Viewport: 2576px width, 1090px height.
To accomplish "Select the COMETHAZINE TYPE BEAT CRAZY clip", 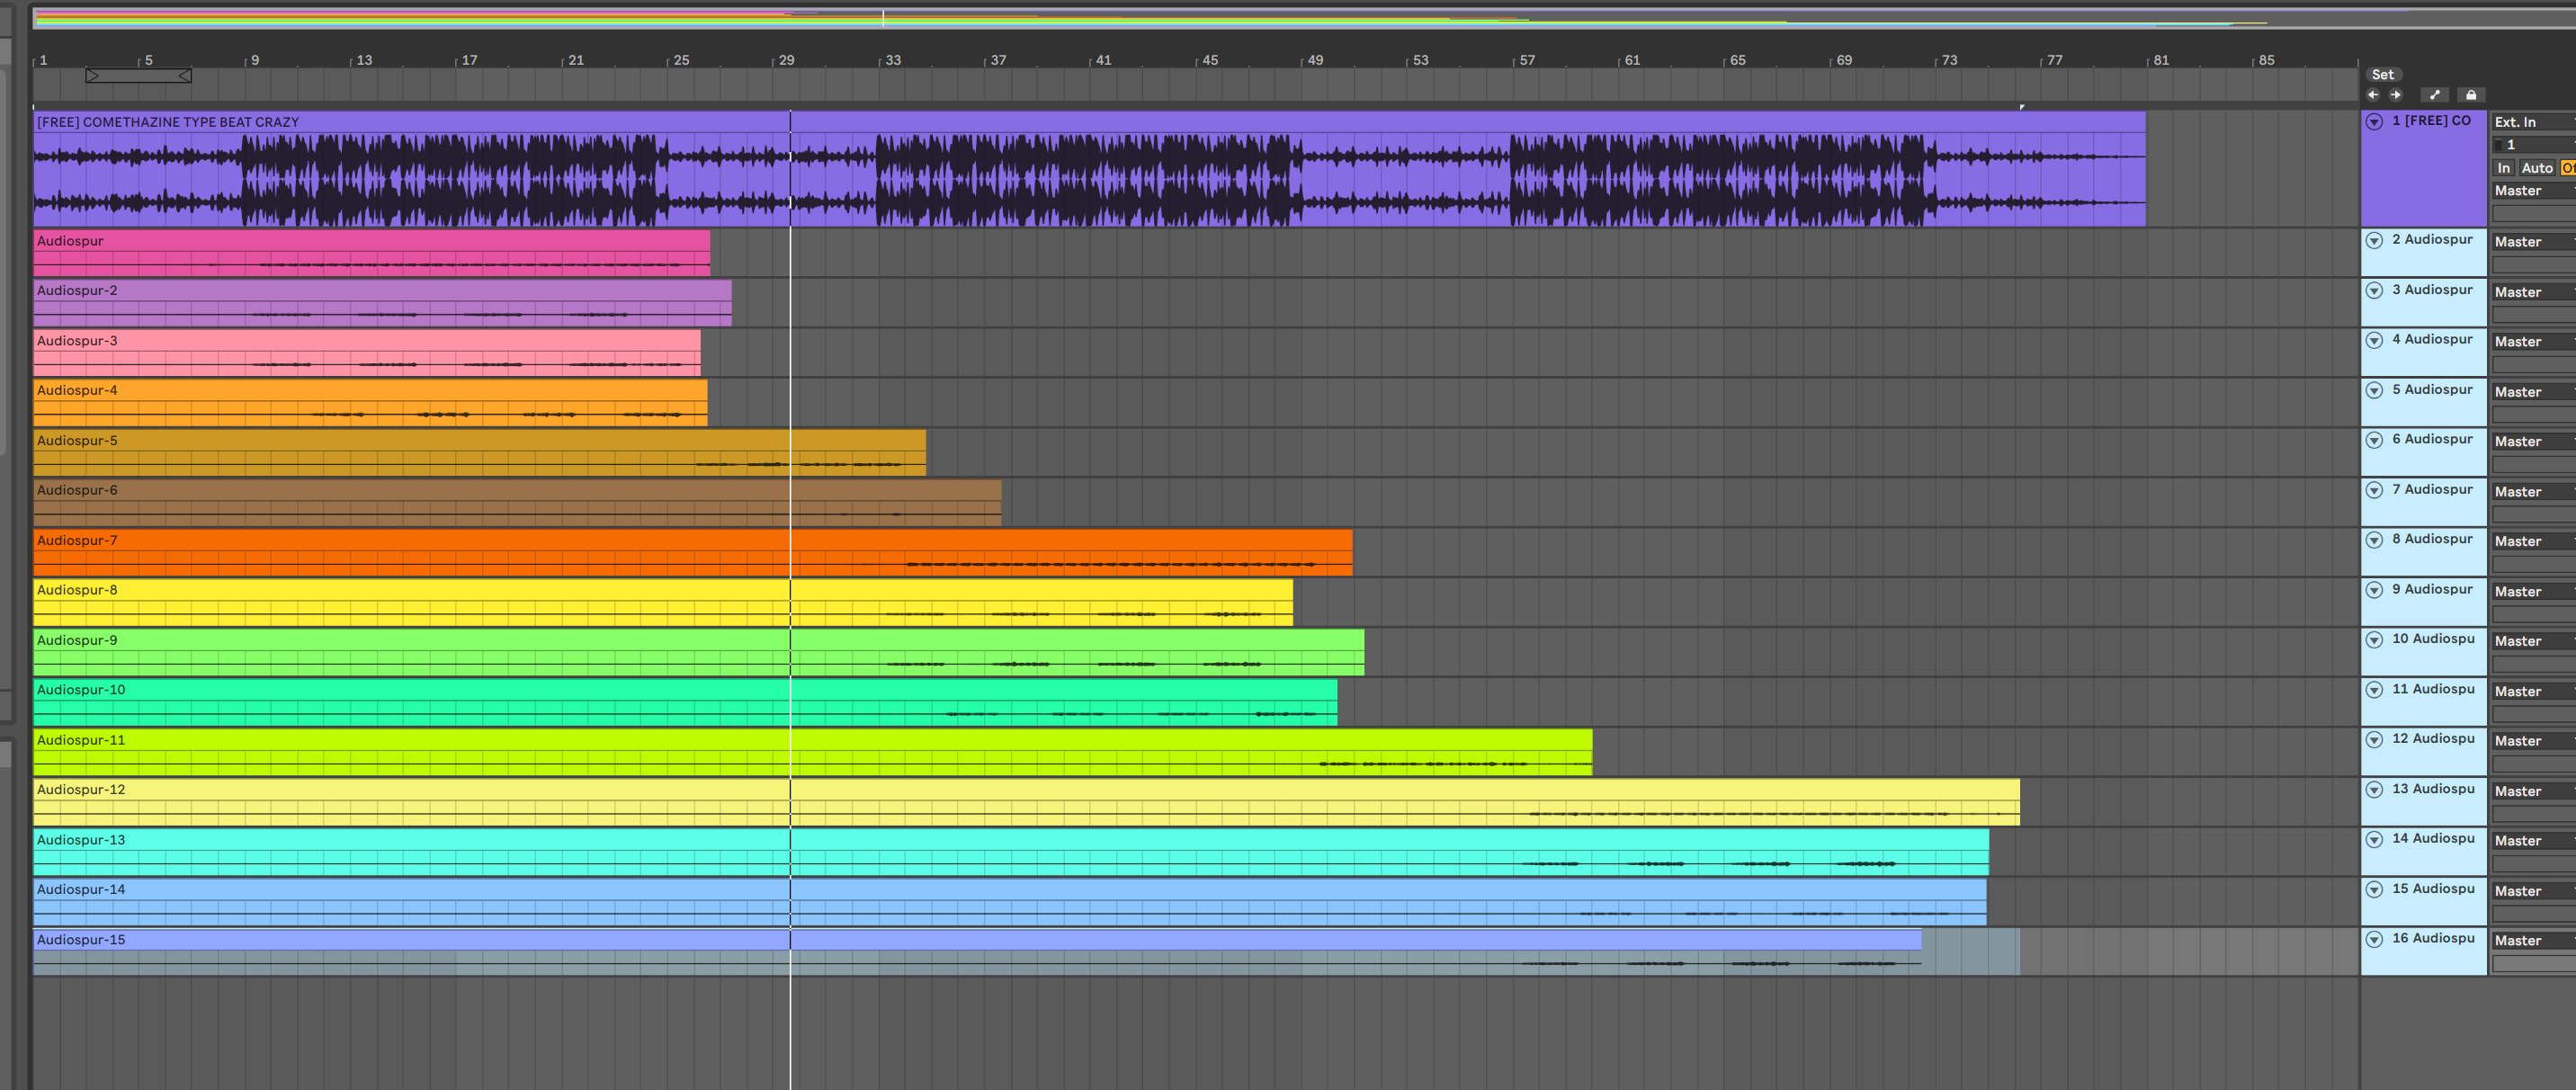I will [168, 122].
